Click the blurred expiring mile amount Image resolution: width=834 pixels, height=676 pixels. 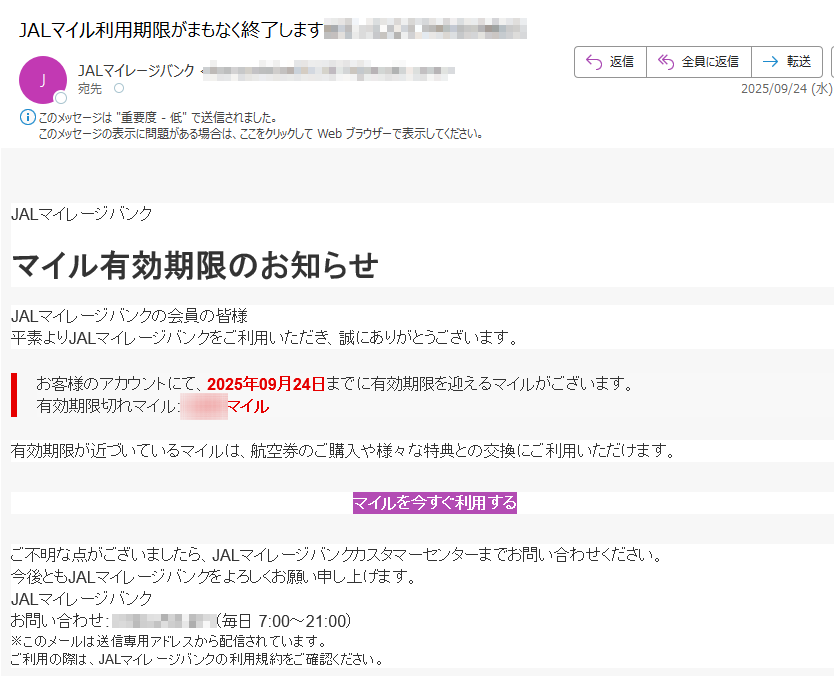[202, 407]
